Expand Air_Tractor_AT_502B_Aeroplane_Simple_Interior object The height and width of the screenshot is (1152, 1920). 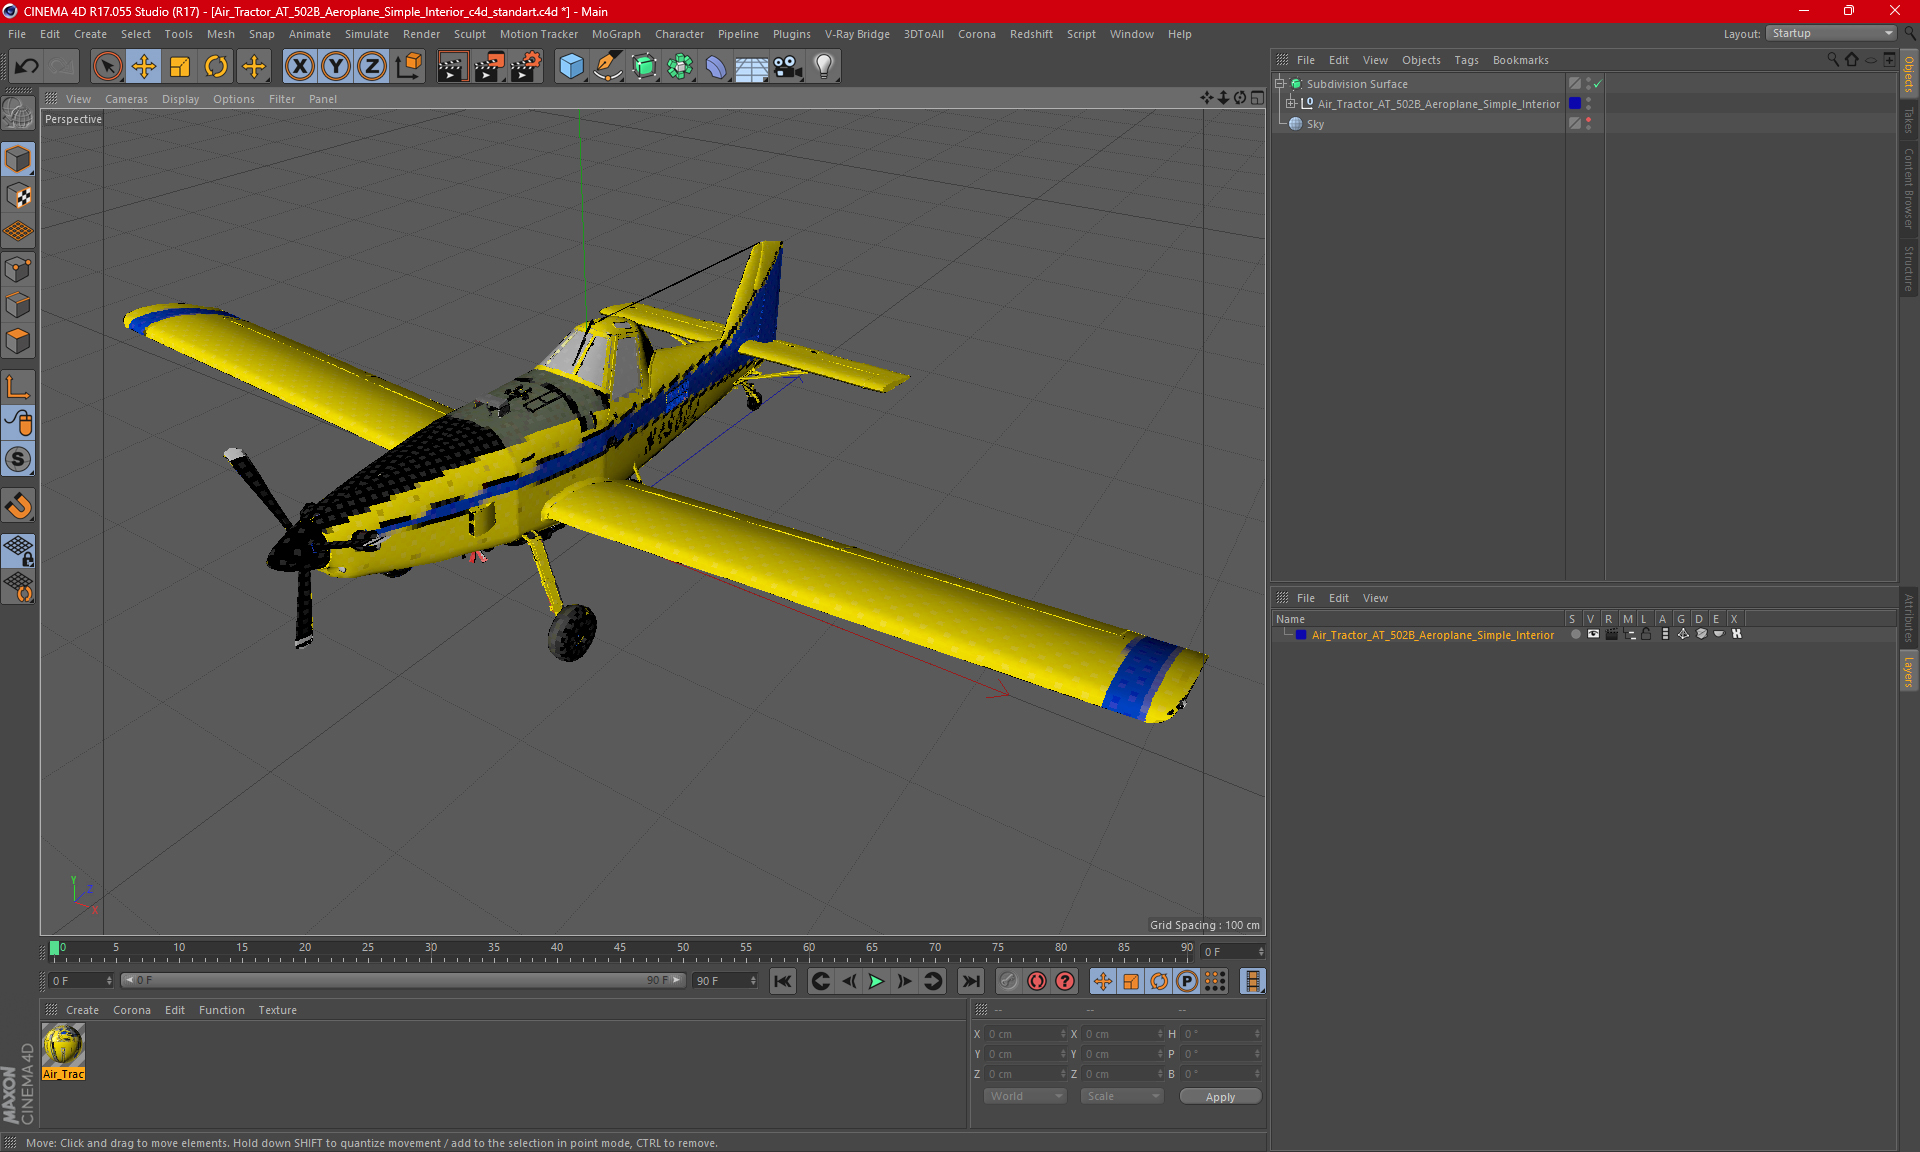point(1291,104)
